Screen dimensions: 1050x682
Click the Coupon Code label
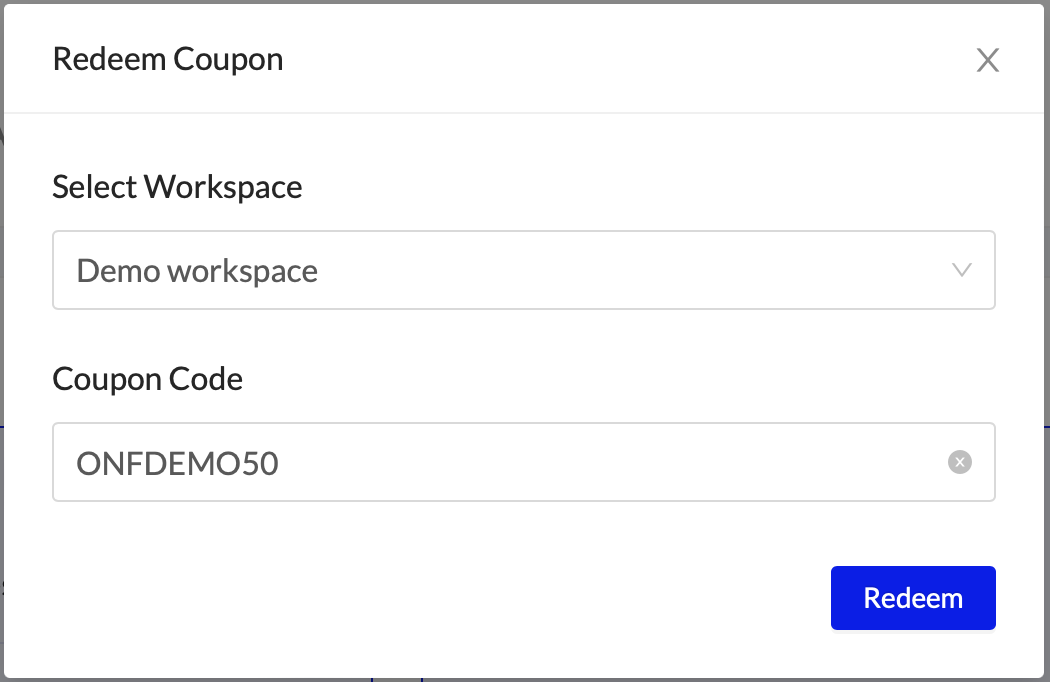[x=147, y=379]
